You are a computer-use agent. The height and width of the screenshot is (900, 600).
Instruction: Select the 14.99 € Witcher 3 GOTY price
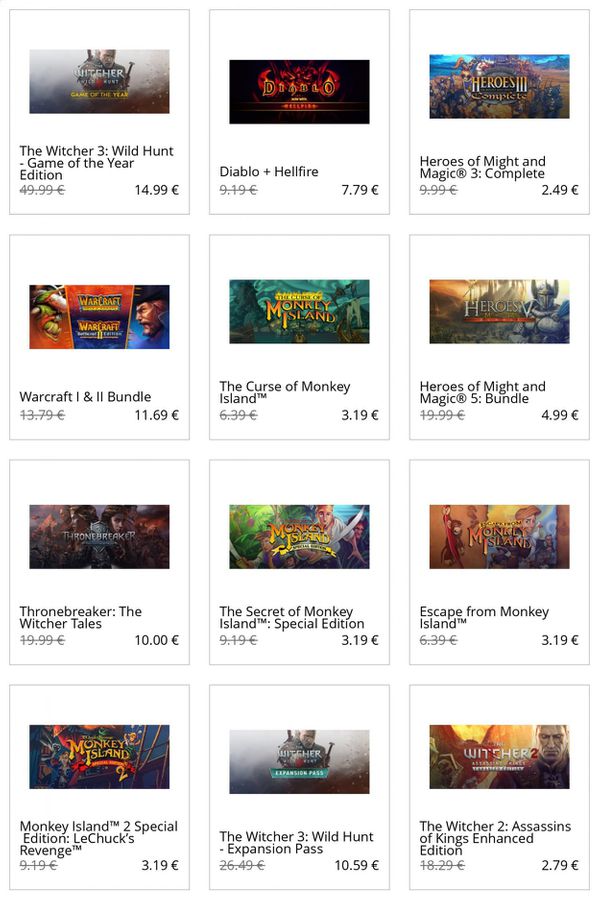pos(157,190)
